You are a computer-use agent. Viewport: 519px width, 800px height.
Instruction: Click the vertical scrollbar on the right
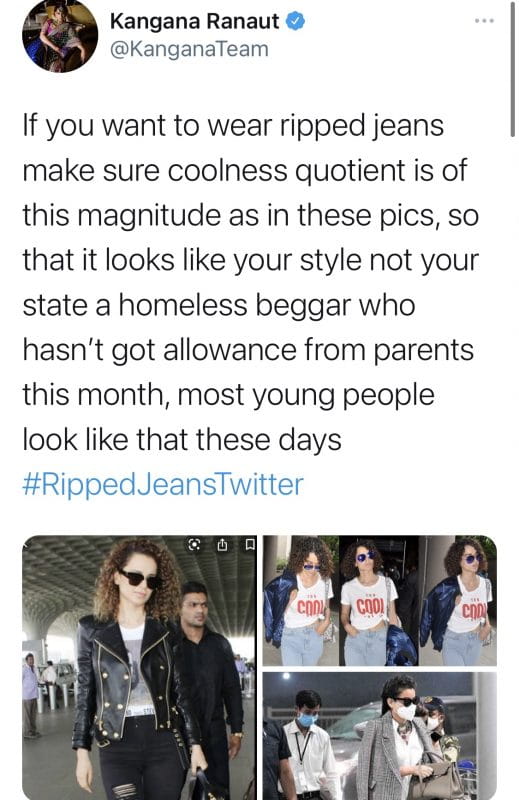click(512, 69)
